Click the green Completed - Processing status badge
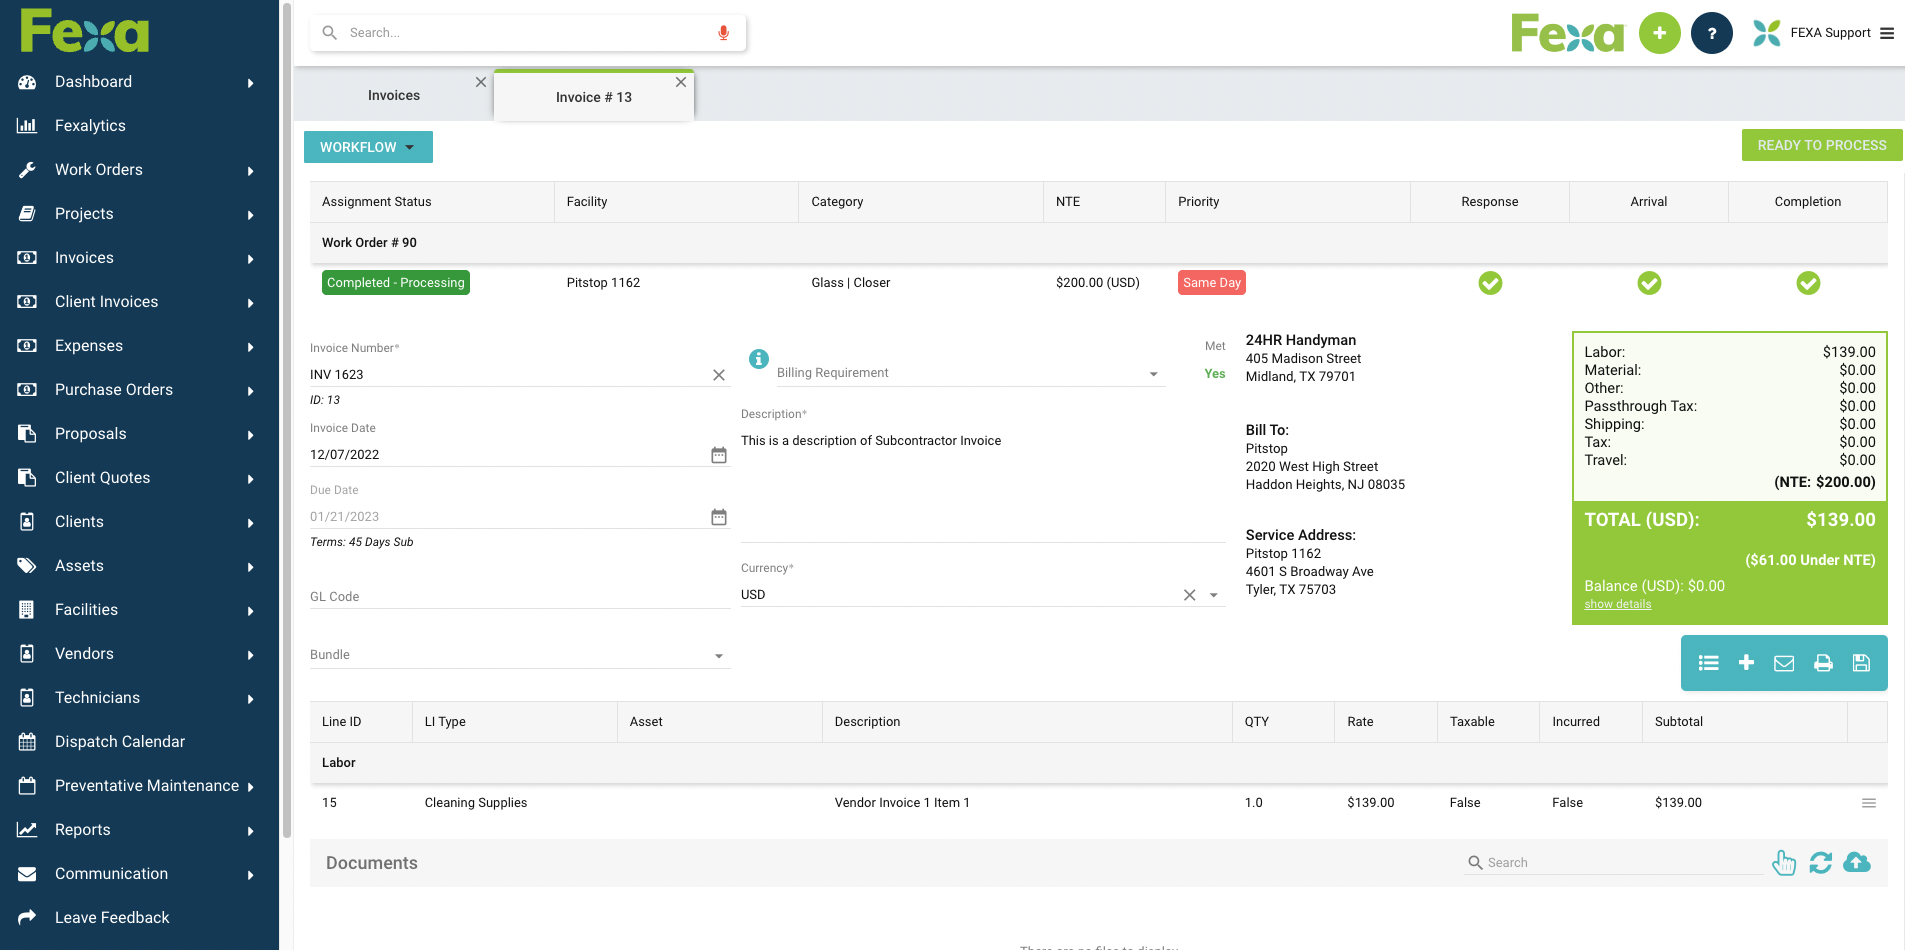 (395, 282)
